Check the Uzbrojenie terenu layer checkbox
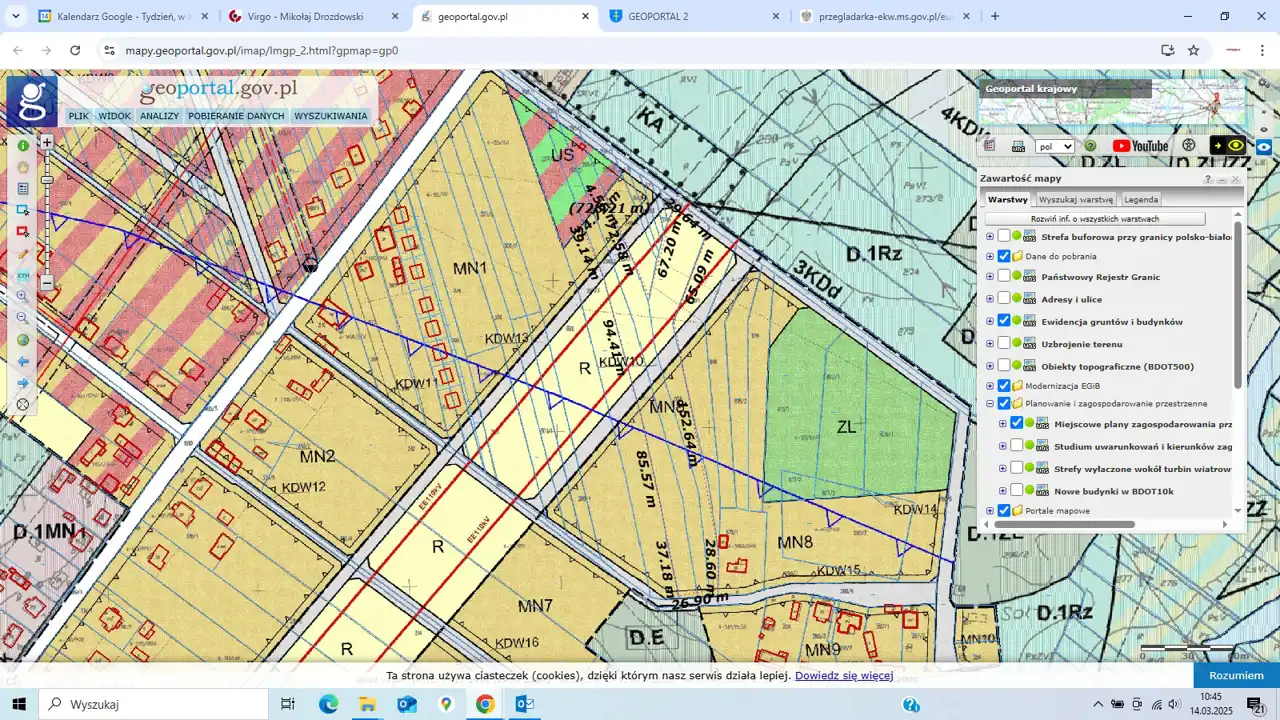This screenshot has width=1280, height=720. pyautogui.click(x=1004, y=343)
